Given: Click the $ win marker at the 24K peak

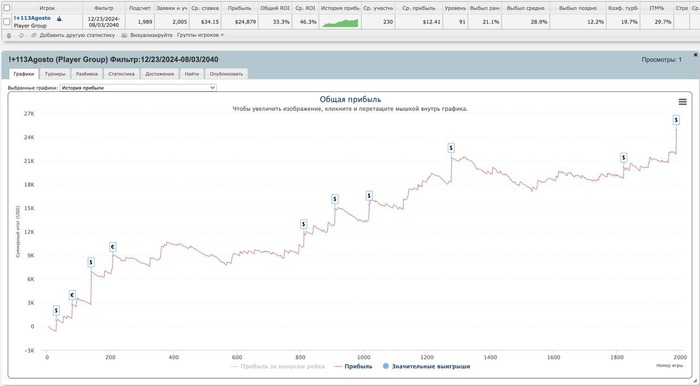Looking at the screenshot, I should click(x=676, y=120).
